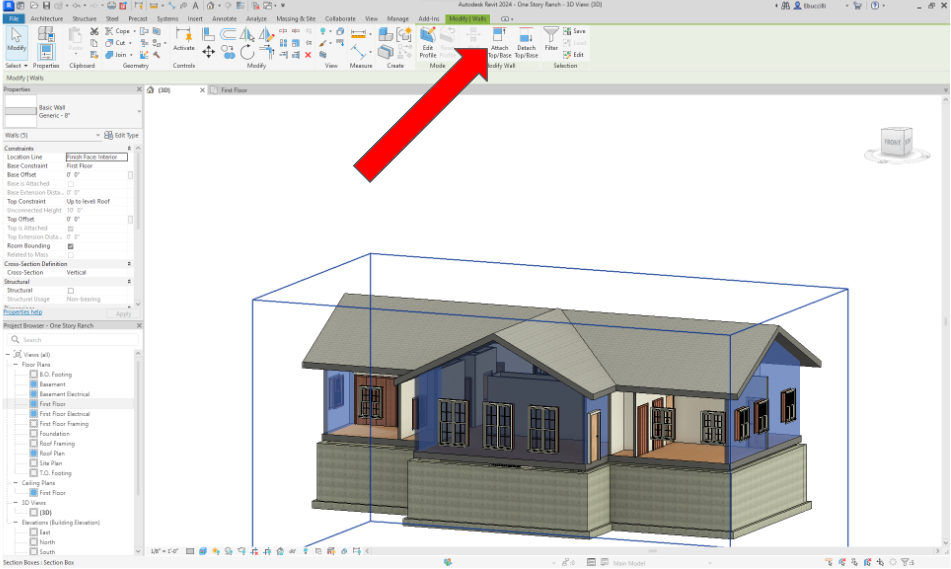Click the ViewCube FRONT face
This screenshot has height=569, width=951.
tap(892, 143)
